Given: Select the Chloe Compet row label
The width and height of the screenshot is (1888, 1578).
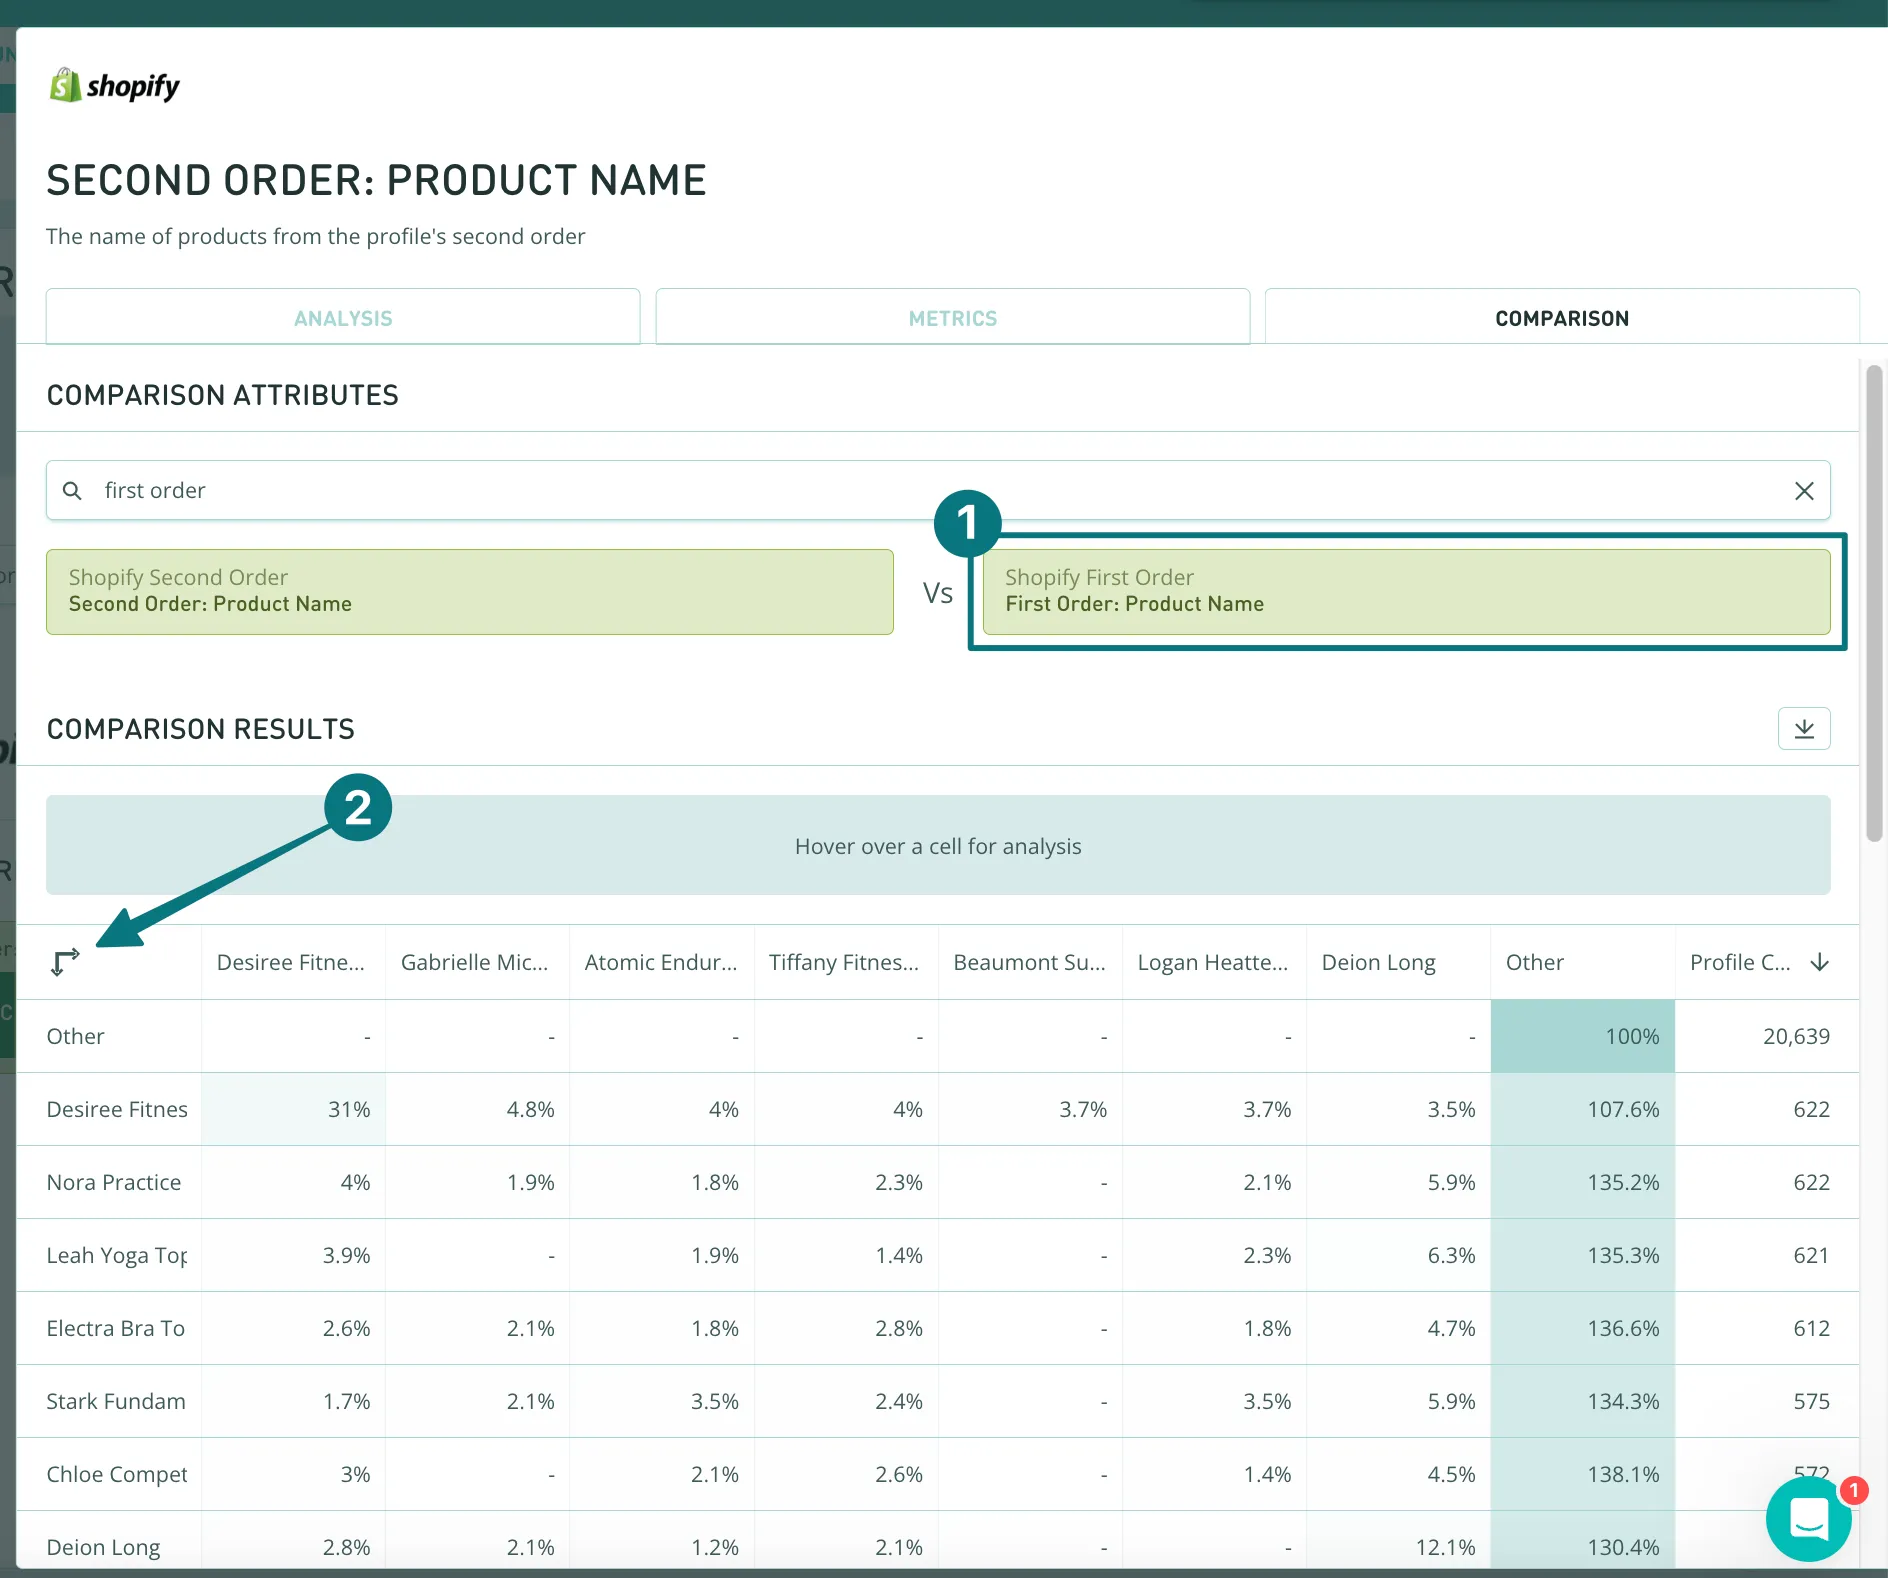Looking at the screenshot, I should coord(117,1474).
